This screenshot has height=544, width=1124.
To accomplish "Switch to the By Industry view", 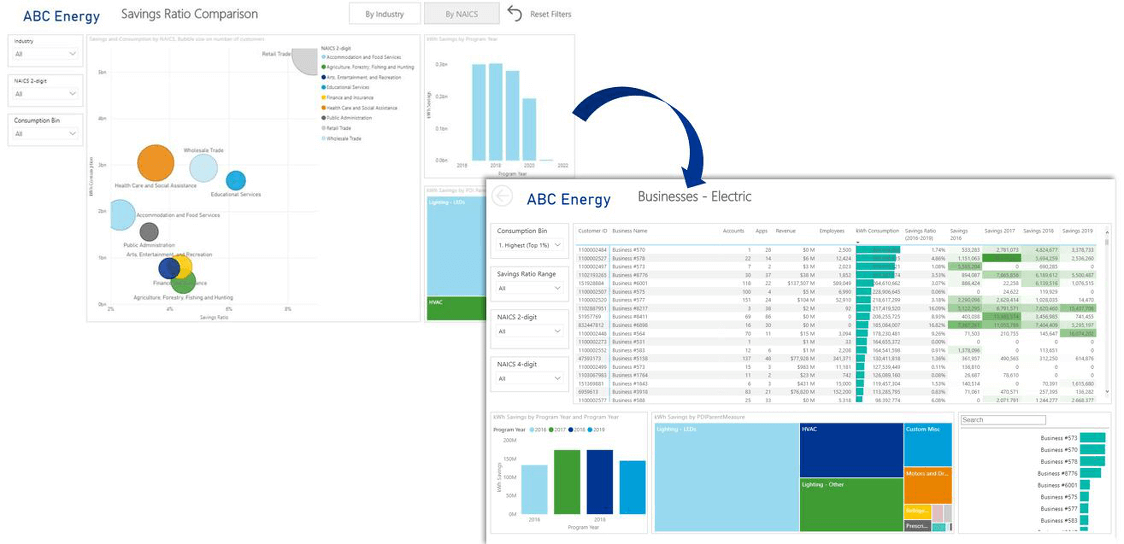I will (384, 14).
